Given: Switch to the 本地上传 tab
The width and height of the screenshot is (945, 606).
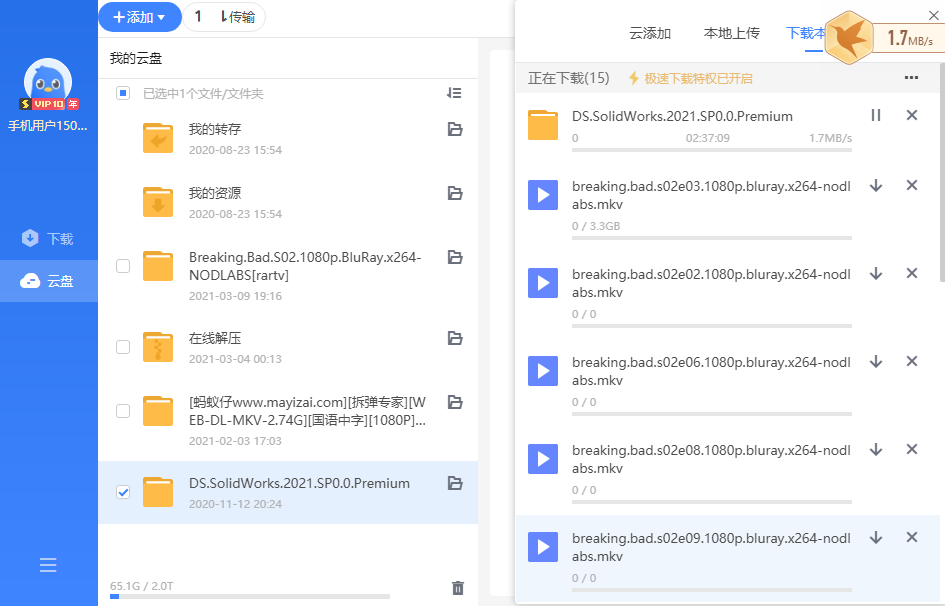Looking at the screenshot, I should (x=732, y=33).
